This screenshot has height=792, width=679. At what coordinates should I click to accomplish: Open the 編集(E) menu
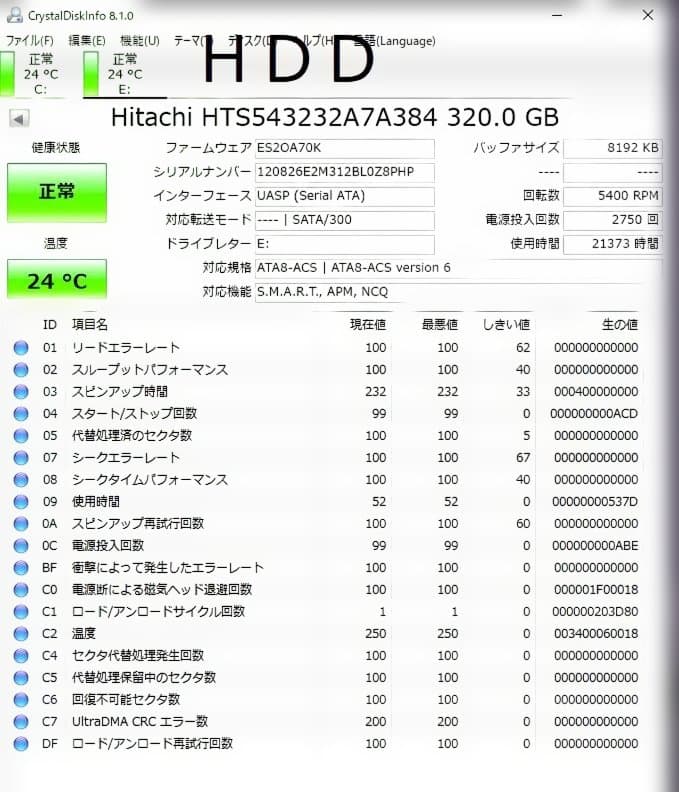pyautogui.click(x=87, y=41)
